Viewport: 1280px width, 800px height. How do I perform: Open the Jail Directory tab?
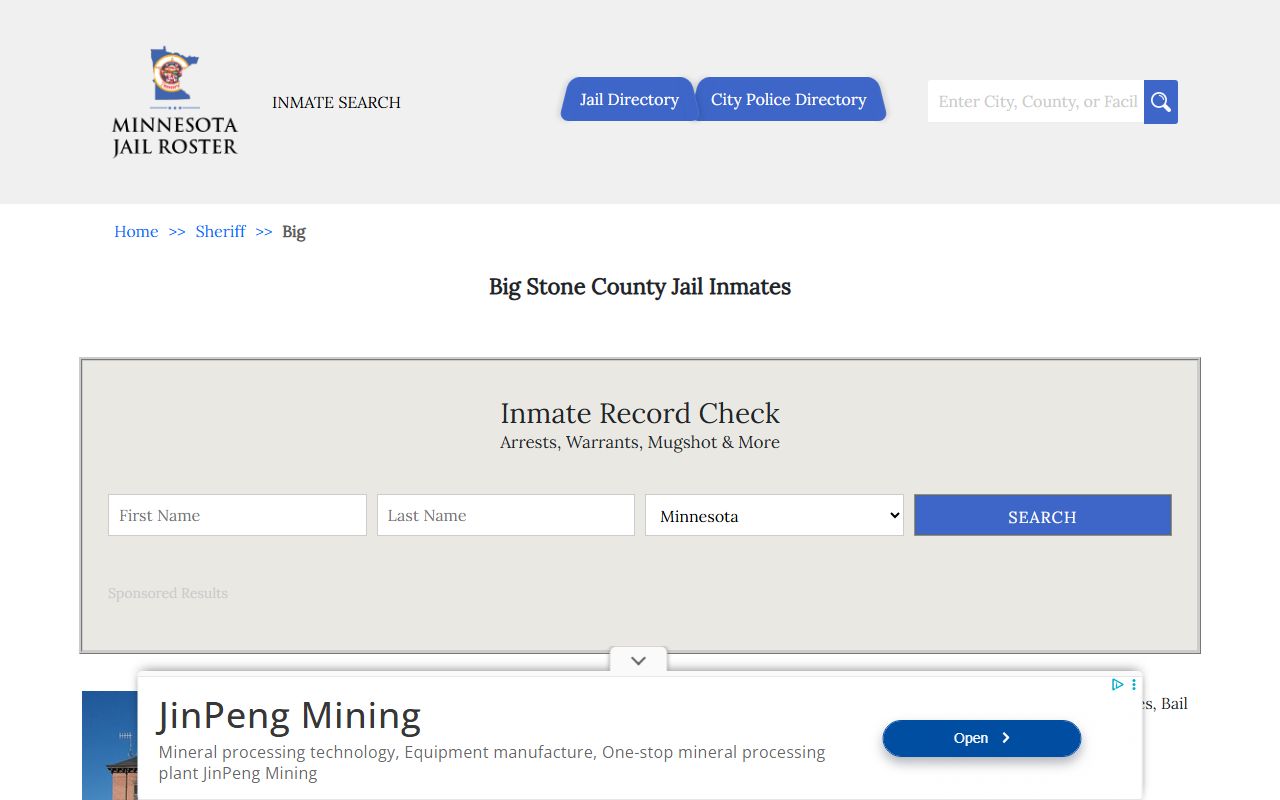tap(629, 99)
